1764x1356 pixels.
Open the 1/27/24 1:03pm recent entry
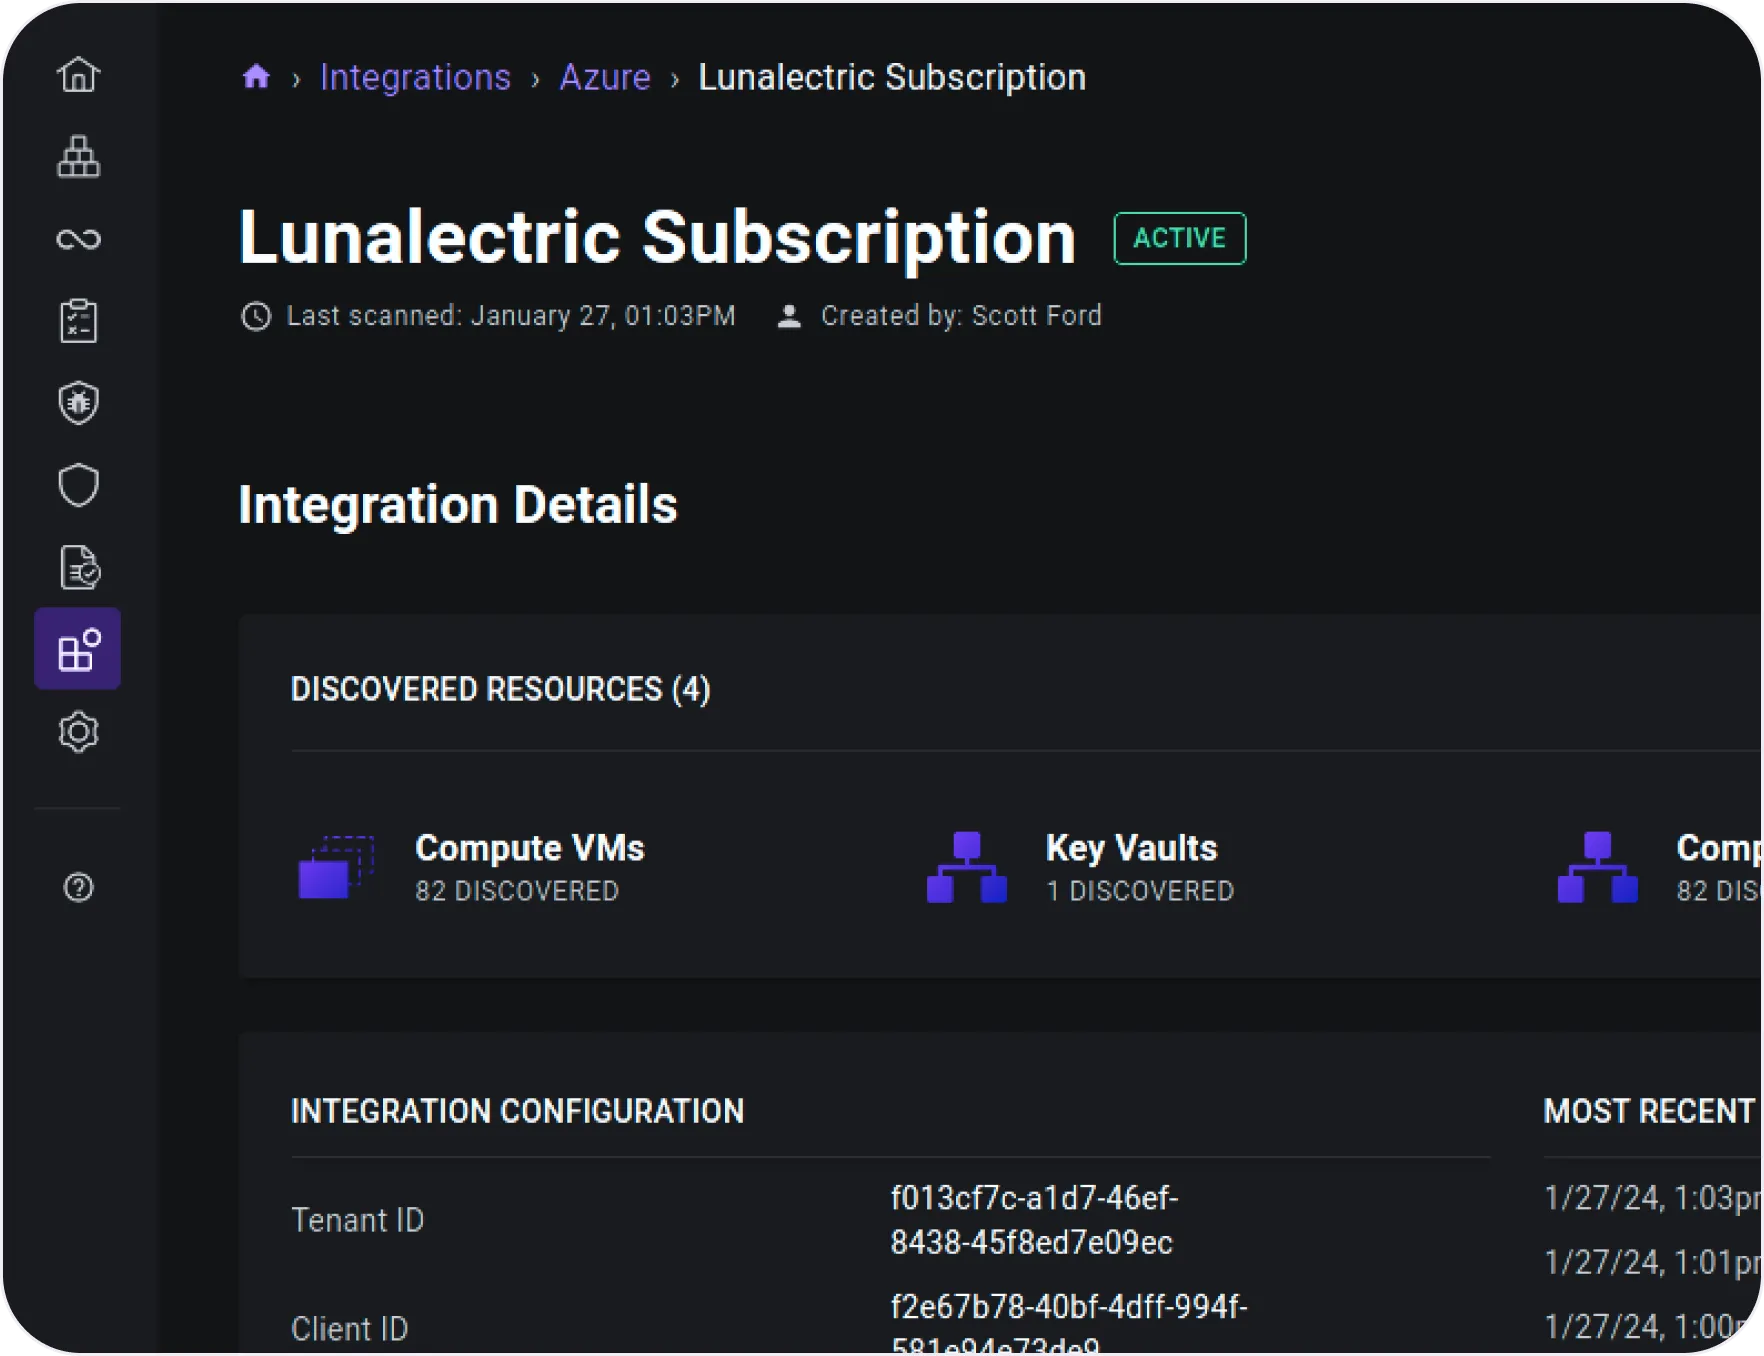pyautogui.click(x=1650, y=1198)
